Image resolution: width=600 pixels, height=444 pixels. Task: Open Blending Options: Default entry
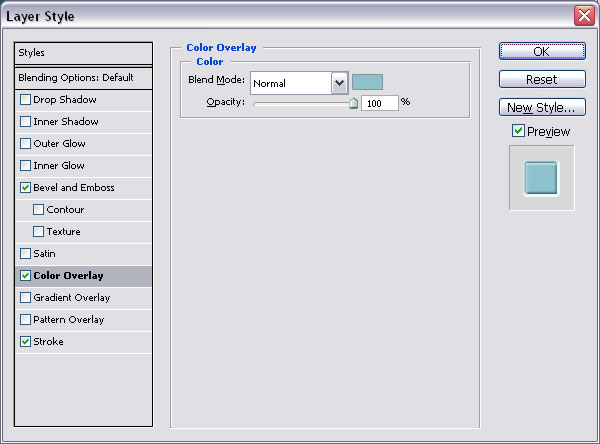(83, 78)
